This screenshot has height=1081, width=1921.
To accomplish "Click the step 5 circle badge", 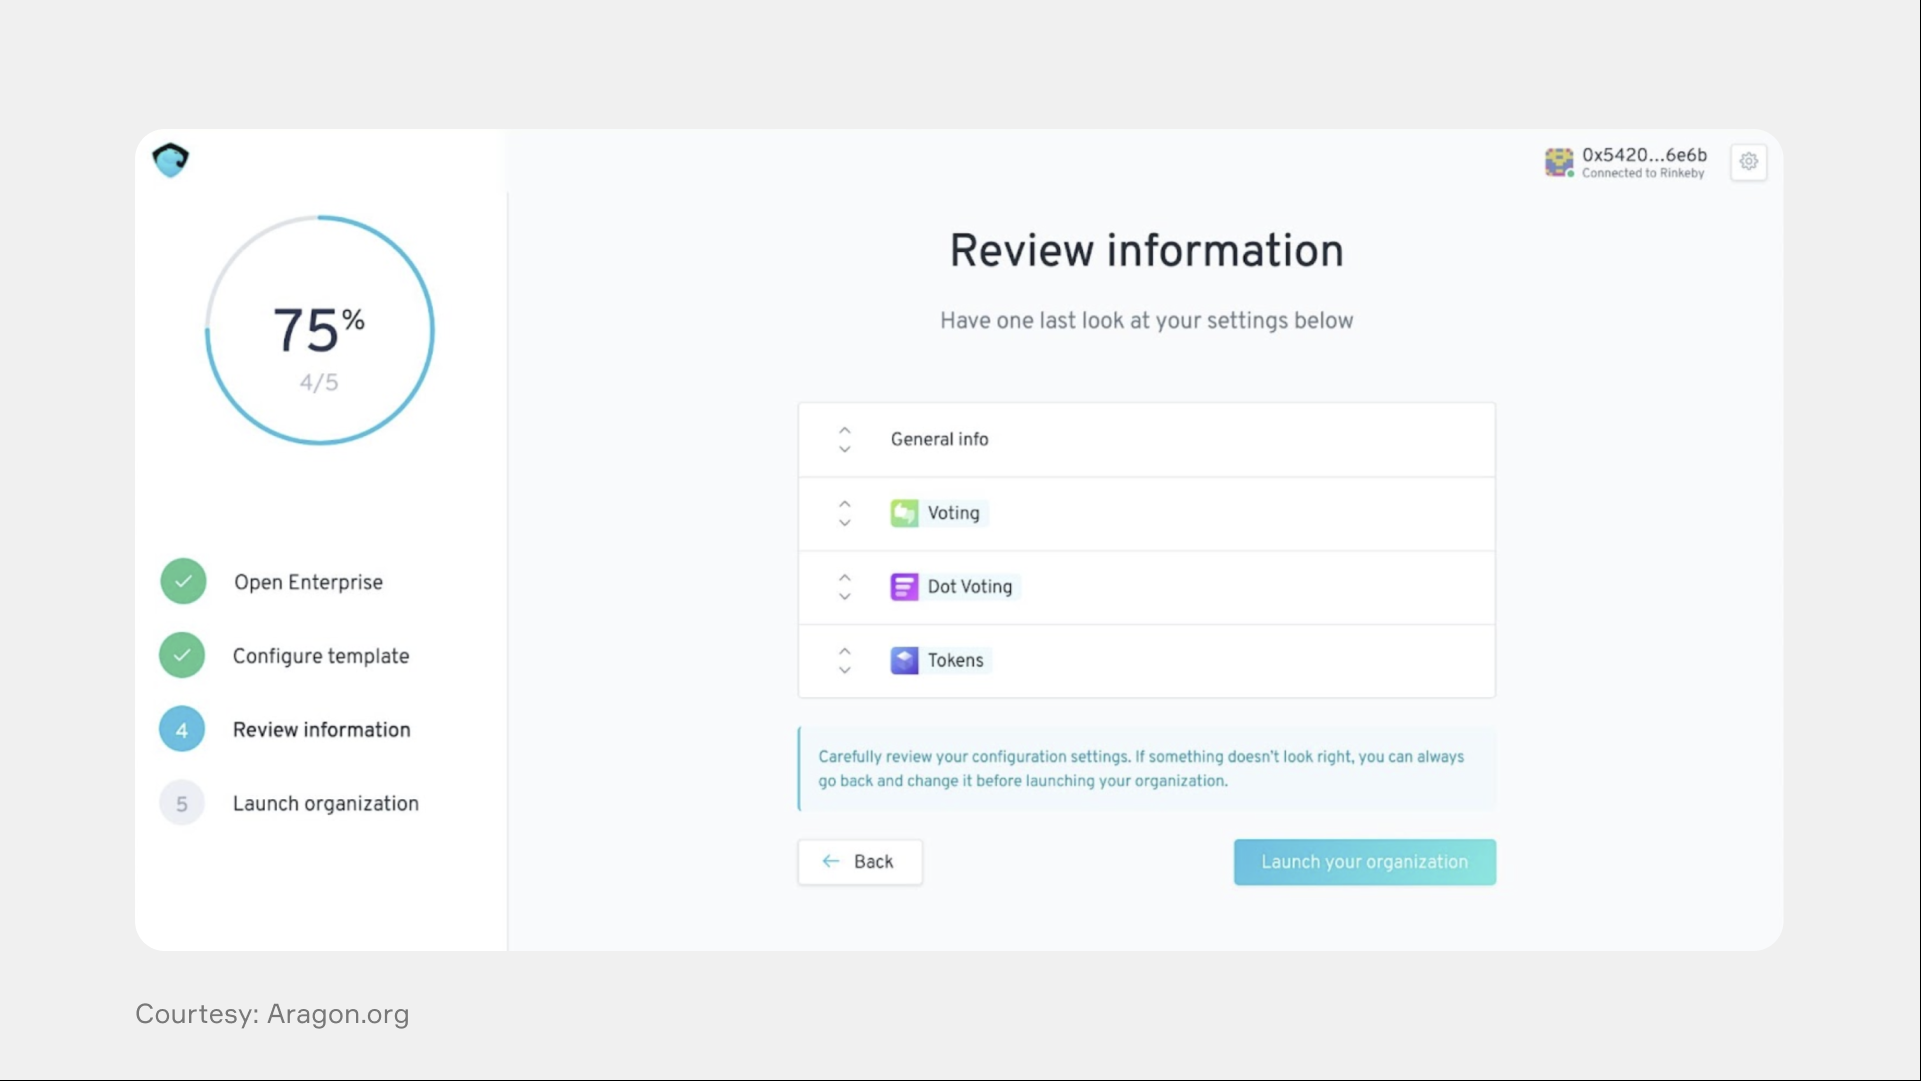I will click(182, 804).
